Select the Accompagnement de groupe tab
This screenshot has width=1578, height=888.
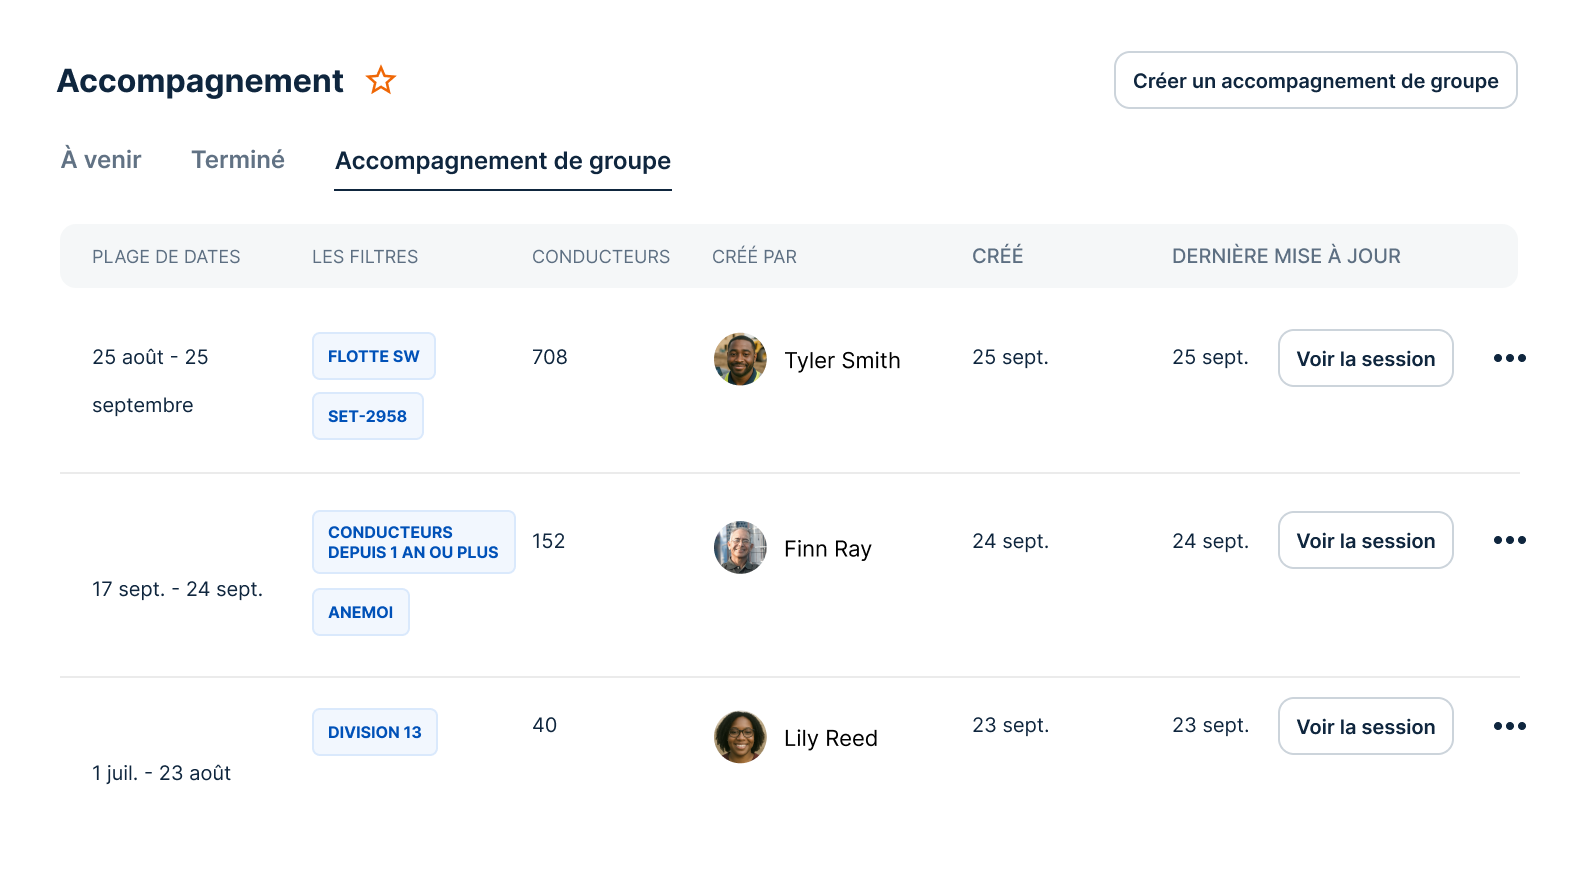(x=503, y=161)
